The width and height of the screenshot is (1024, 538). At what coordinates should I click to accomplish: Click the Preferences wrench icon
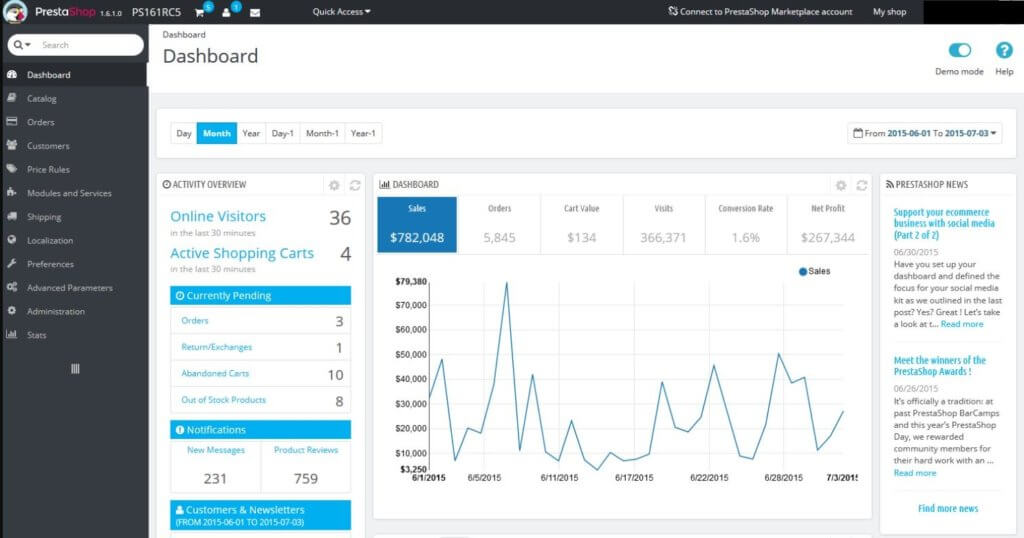pyautogui.click(x=12, y=264)
